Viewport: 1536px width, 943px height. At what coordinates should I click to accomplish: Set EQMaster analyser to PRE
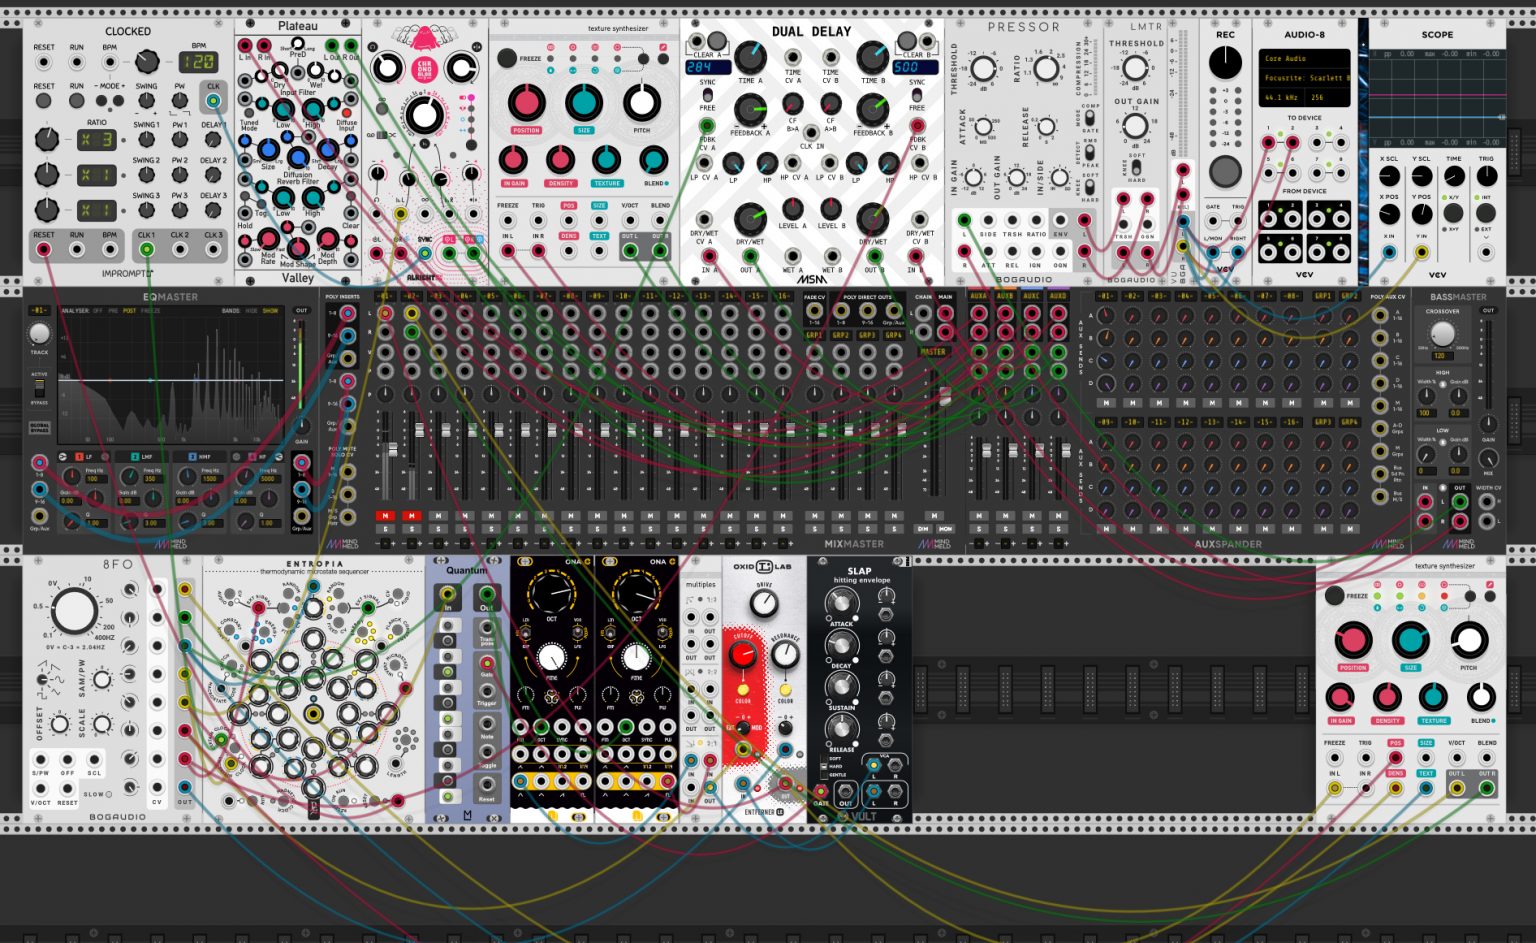click(x=113, y=311)
